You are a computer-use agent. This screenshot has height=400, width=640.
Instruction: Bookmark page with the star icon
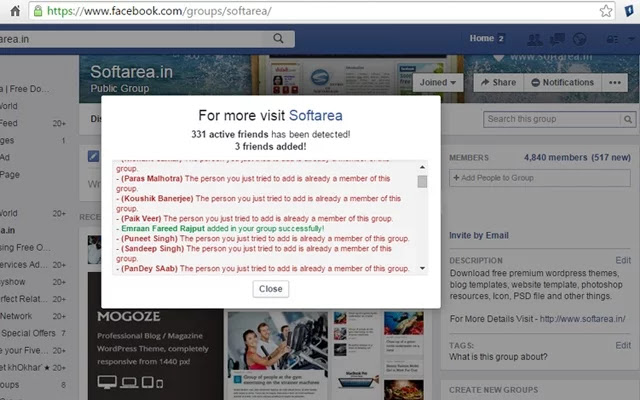tap(606, 11)
